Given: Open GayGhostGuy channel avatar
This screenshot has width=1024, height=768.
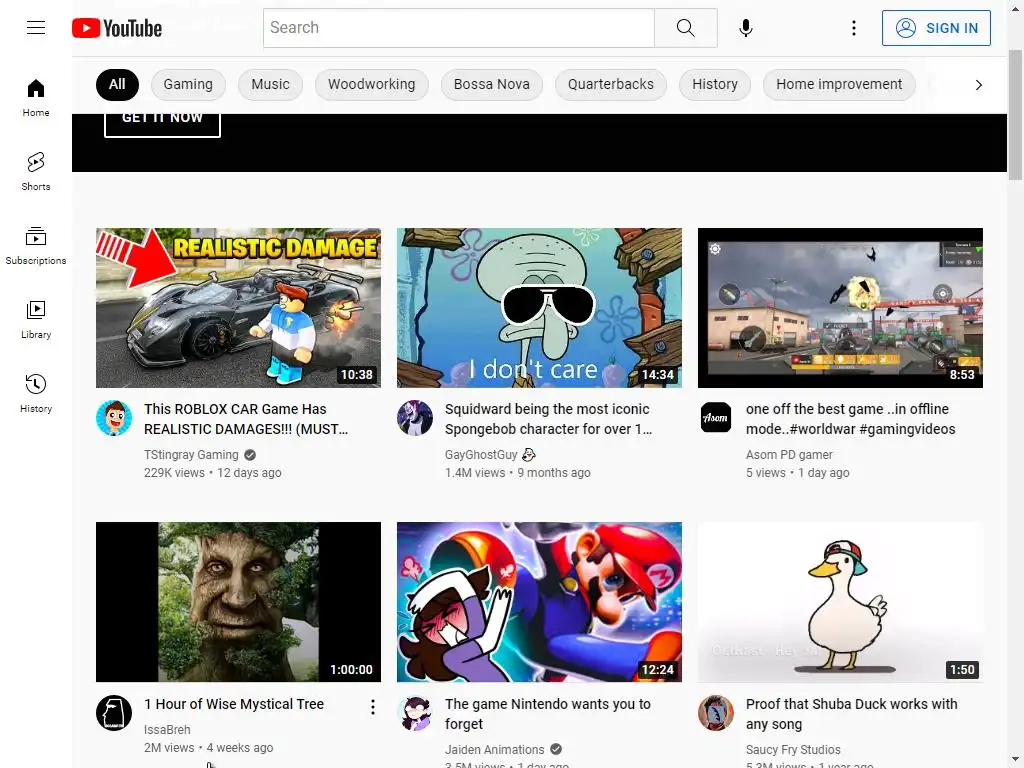Looking at the screenshot, I should pos(415,418).
